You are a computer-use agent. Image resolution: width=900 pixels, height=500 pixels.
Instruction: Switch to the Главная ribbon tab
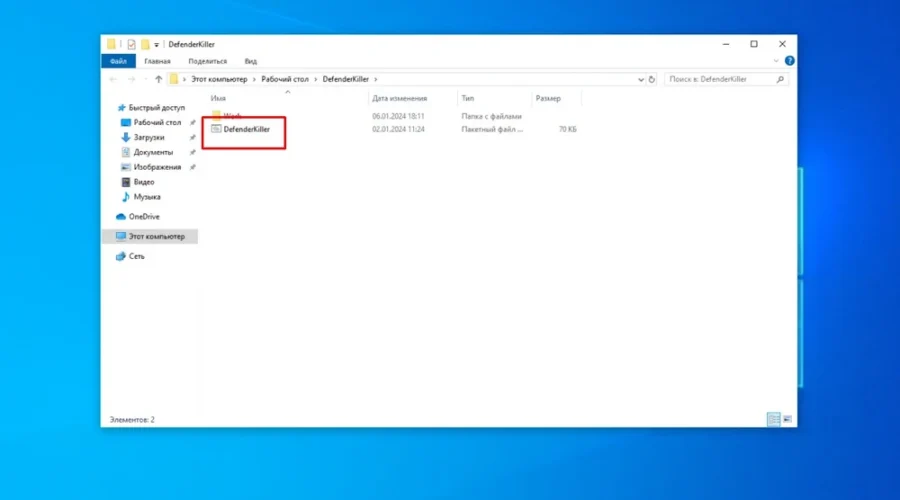click(x=157, y=61)
